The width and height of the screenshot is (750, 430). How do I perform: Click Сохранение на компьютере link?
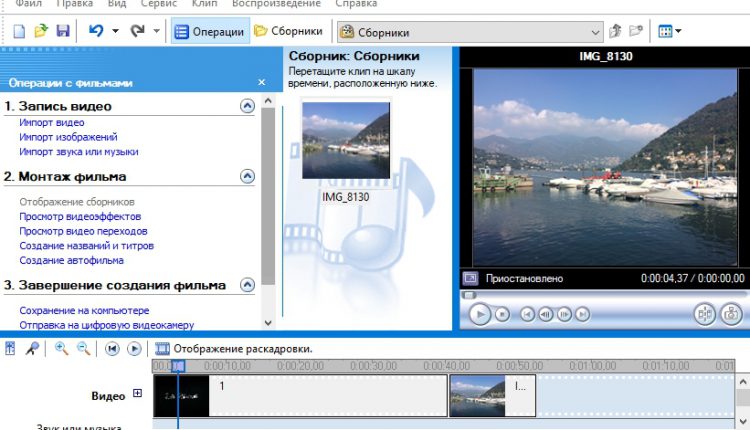coord(84,310)
